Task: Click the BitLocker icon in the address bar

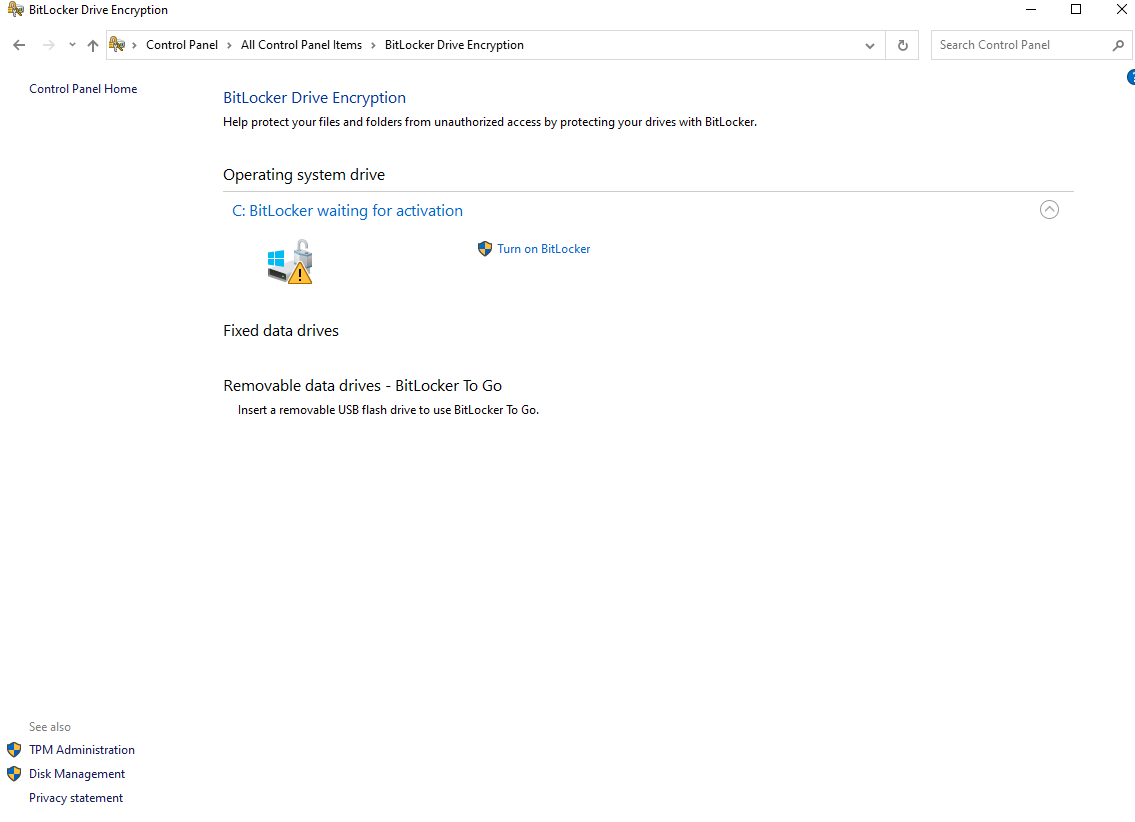Action: [x=117, y=45]
